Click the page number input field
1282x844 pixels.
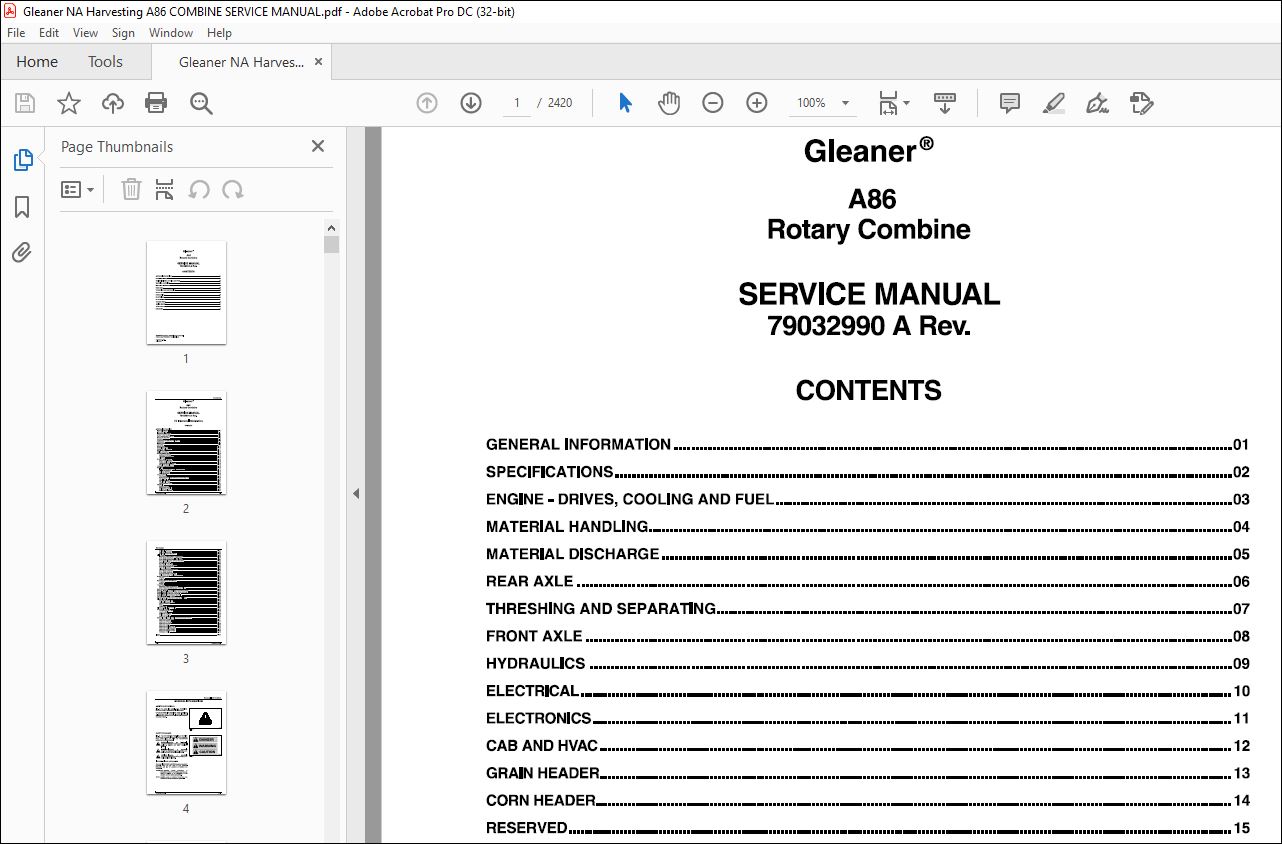[x=517, y=103]
